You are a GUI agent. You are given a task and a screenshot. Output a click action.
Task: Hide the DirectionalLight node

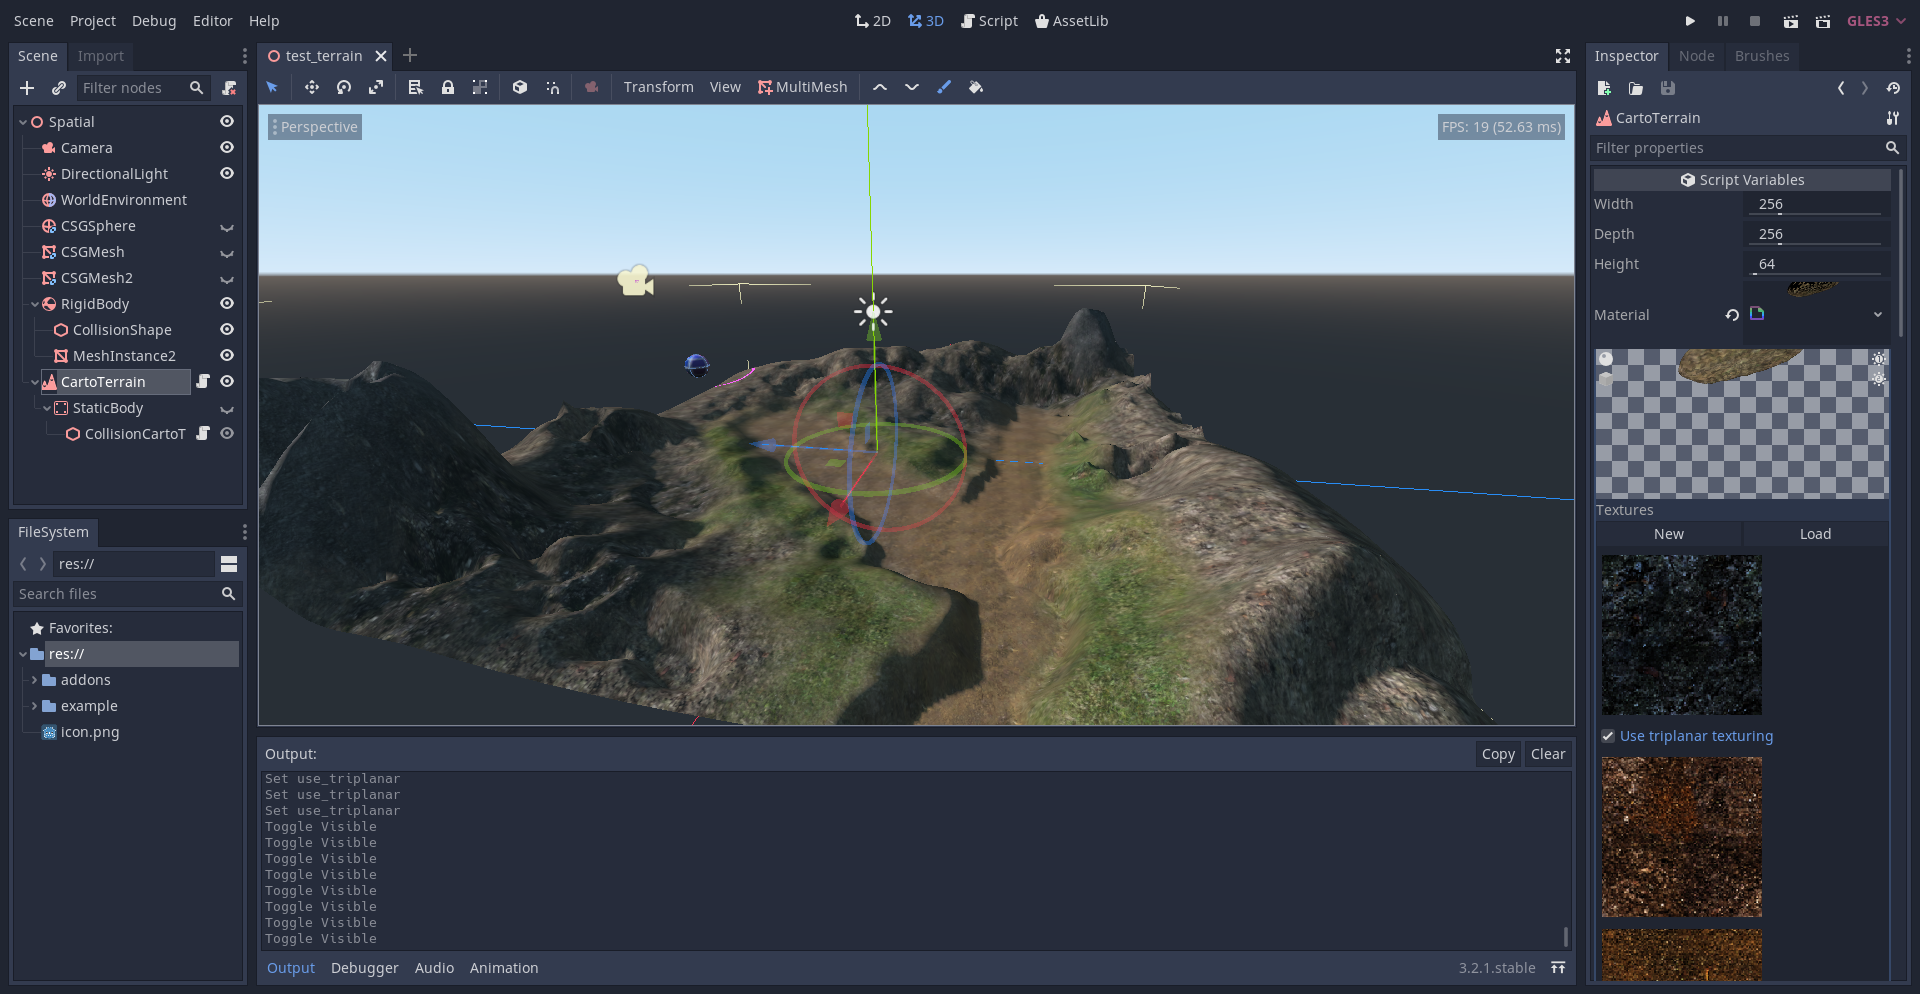click(x=227, y=173)
